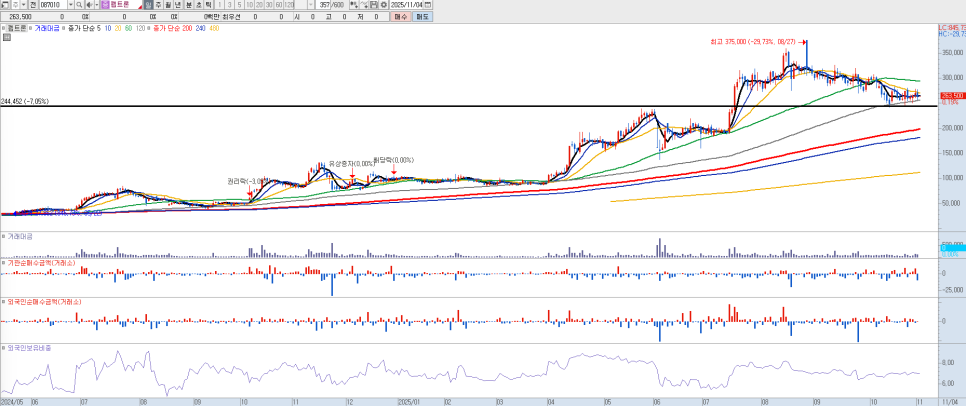Click the top-left chart menu icon
The height and width of the screenshot is (406, 966).
(7, 9)
